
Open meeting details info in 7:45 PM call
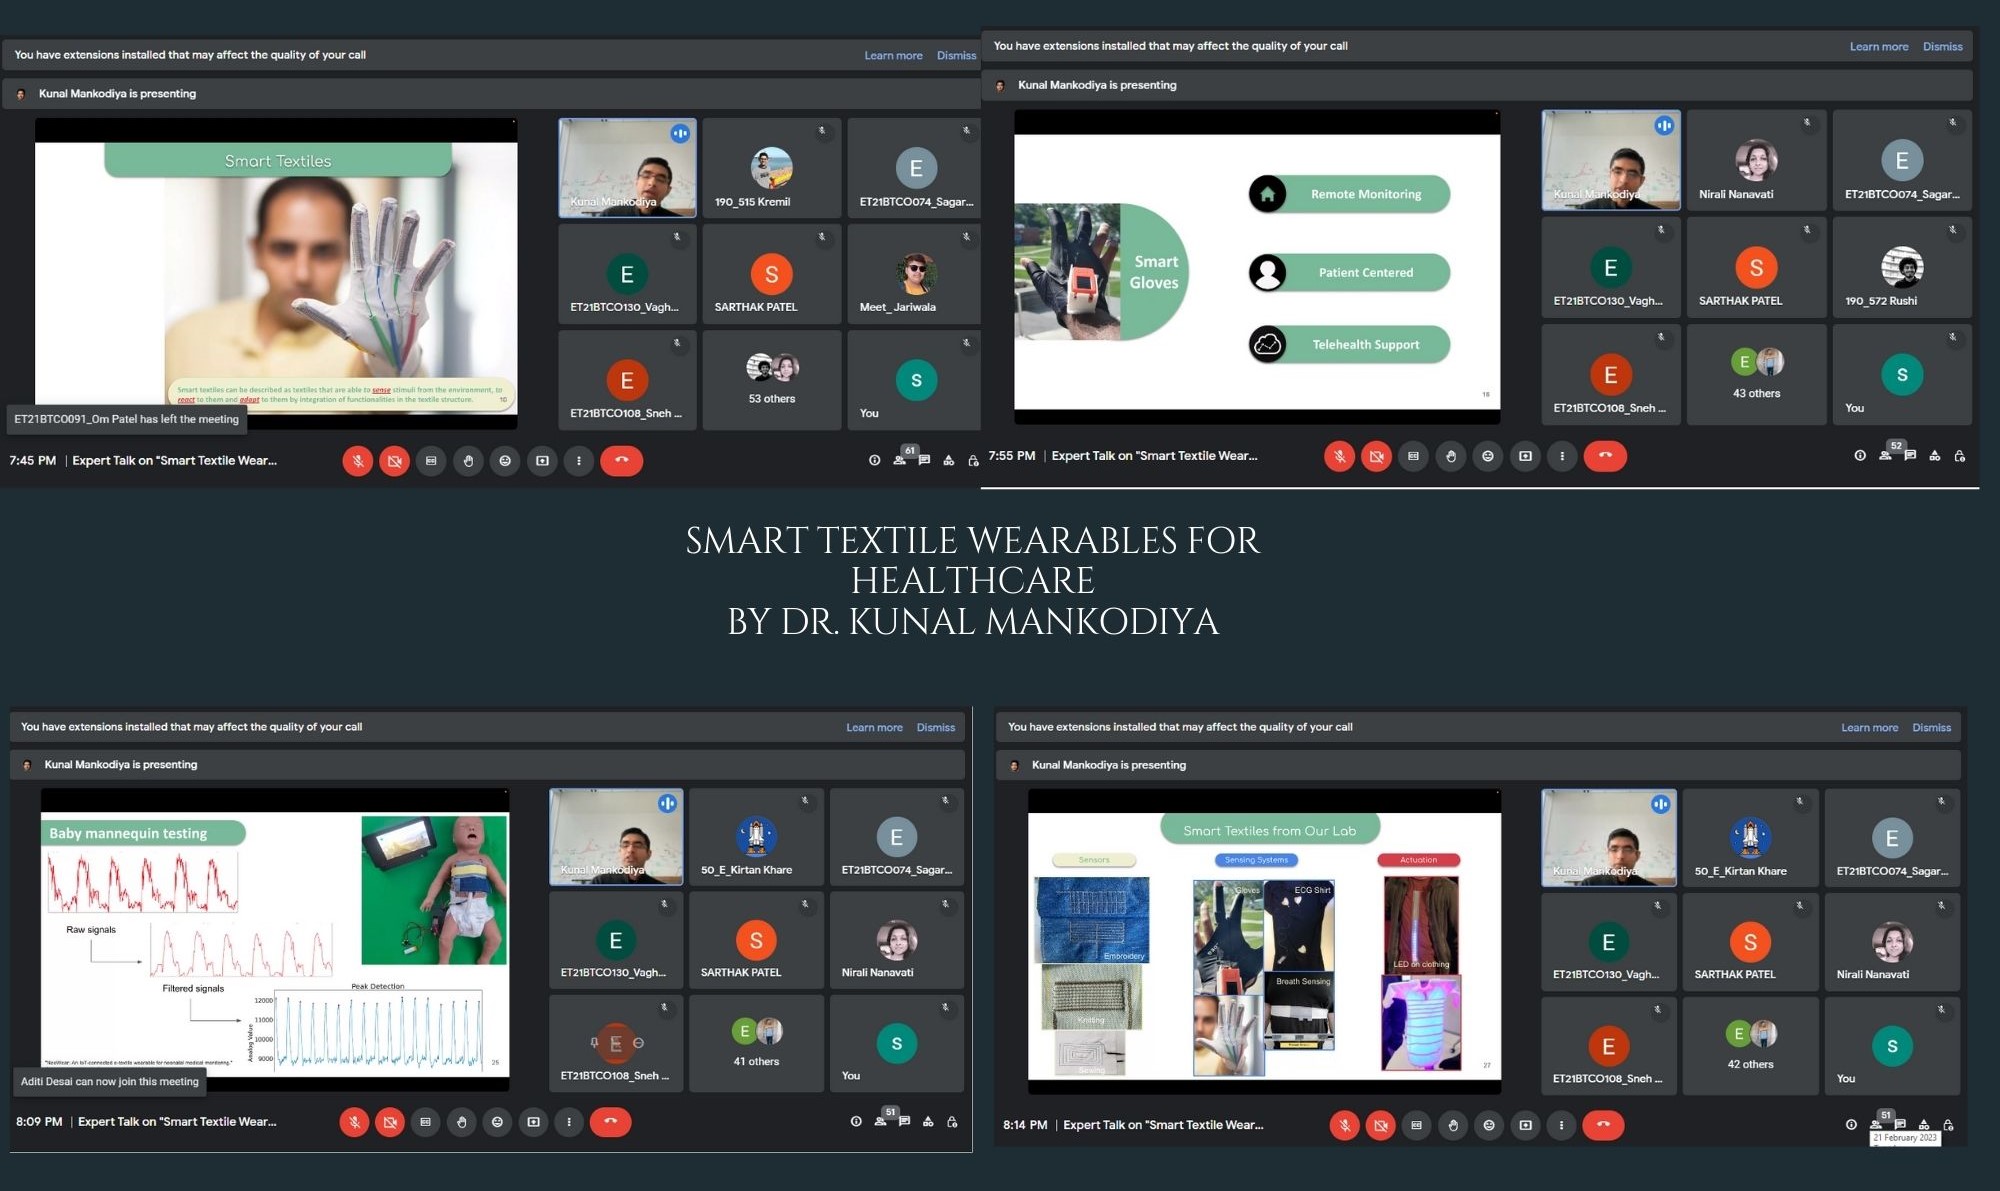click(x=874, y=461)
